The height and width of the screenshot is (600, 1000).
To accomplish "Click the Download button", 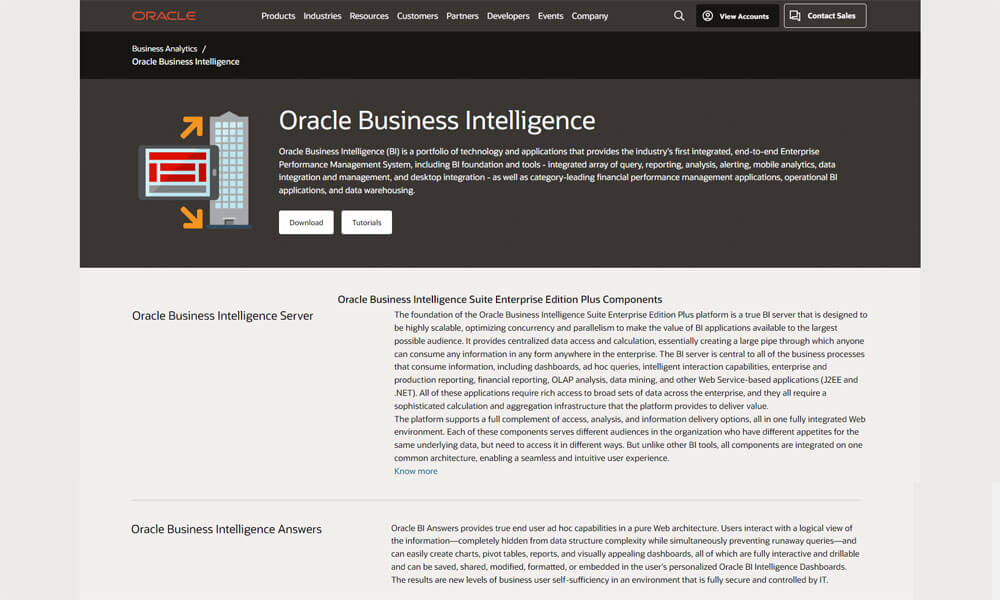I will coord(306,223).
